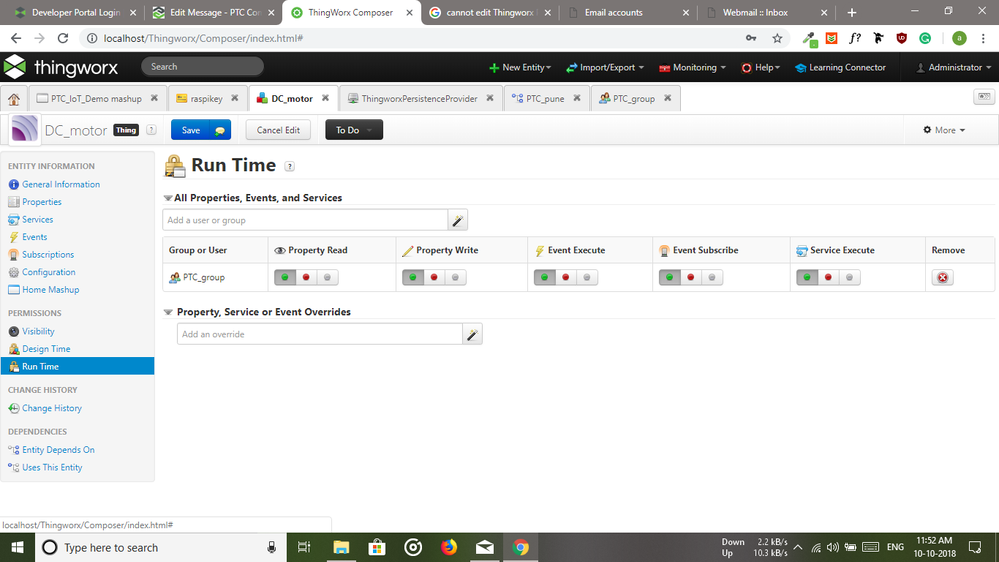Collapse Property, Service or Event Overrides section
999x562 pixels.
click(168, 312)
